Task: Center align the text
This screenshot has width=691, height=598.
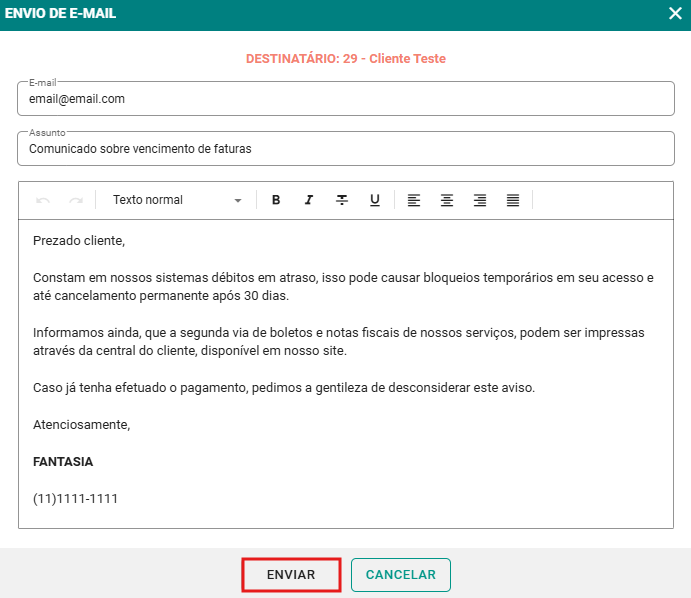Action: (x=447, y=200)
